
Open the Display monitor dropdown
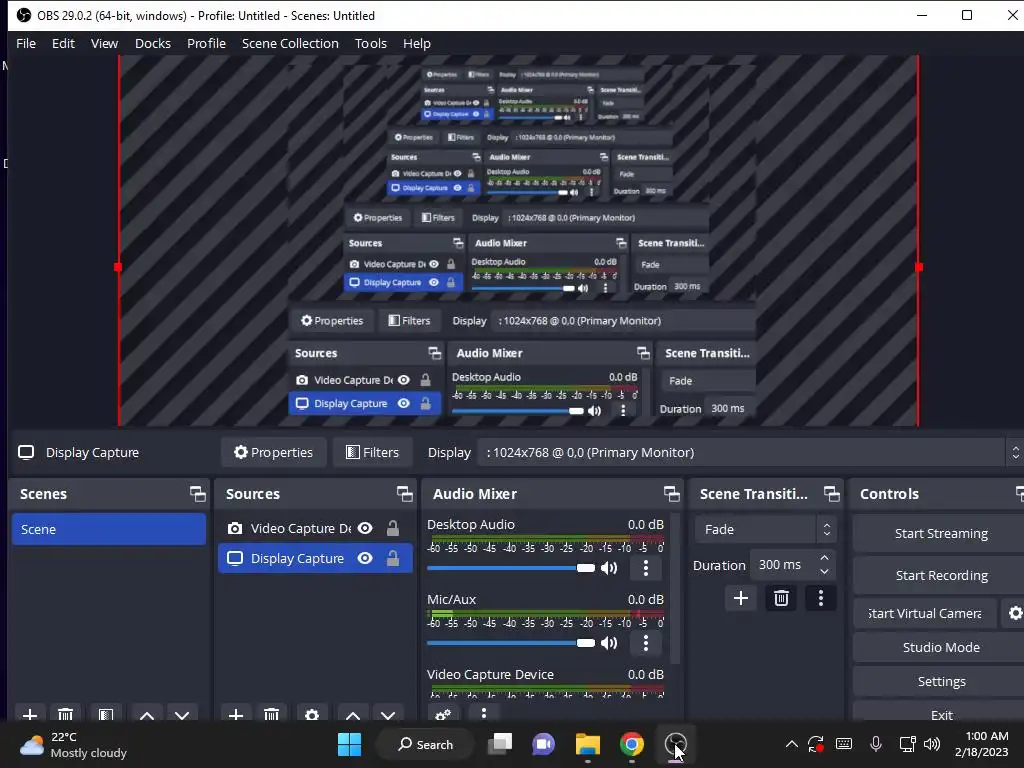coord(750,453)
